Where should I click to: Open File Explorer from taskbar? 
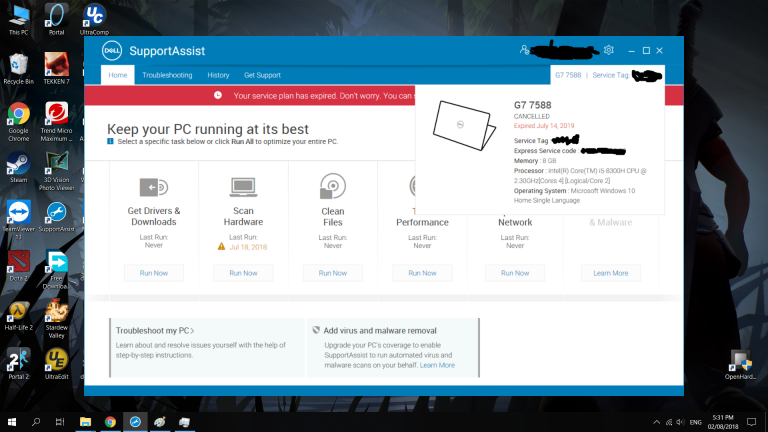pyautogui.click(x=85, y=422)
